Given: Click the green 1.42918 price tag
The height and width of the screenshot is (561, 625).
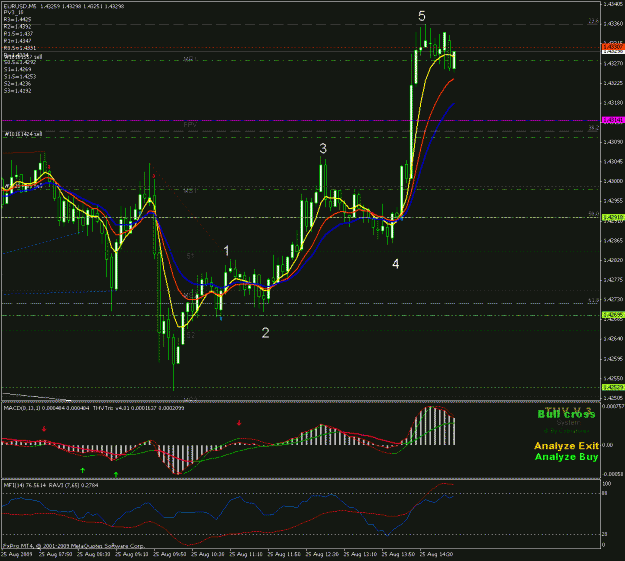Looking at the screenshot, I should (613, 217).
